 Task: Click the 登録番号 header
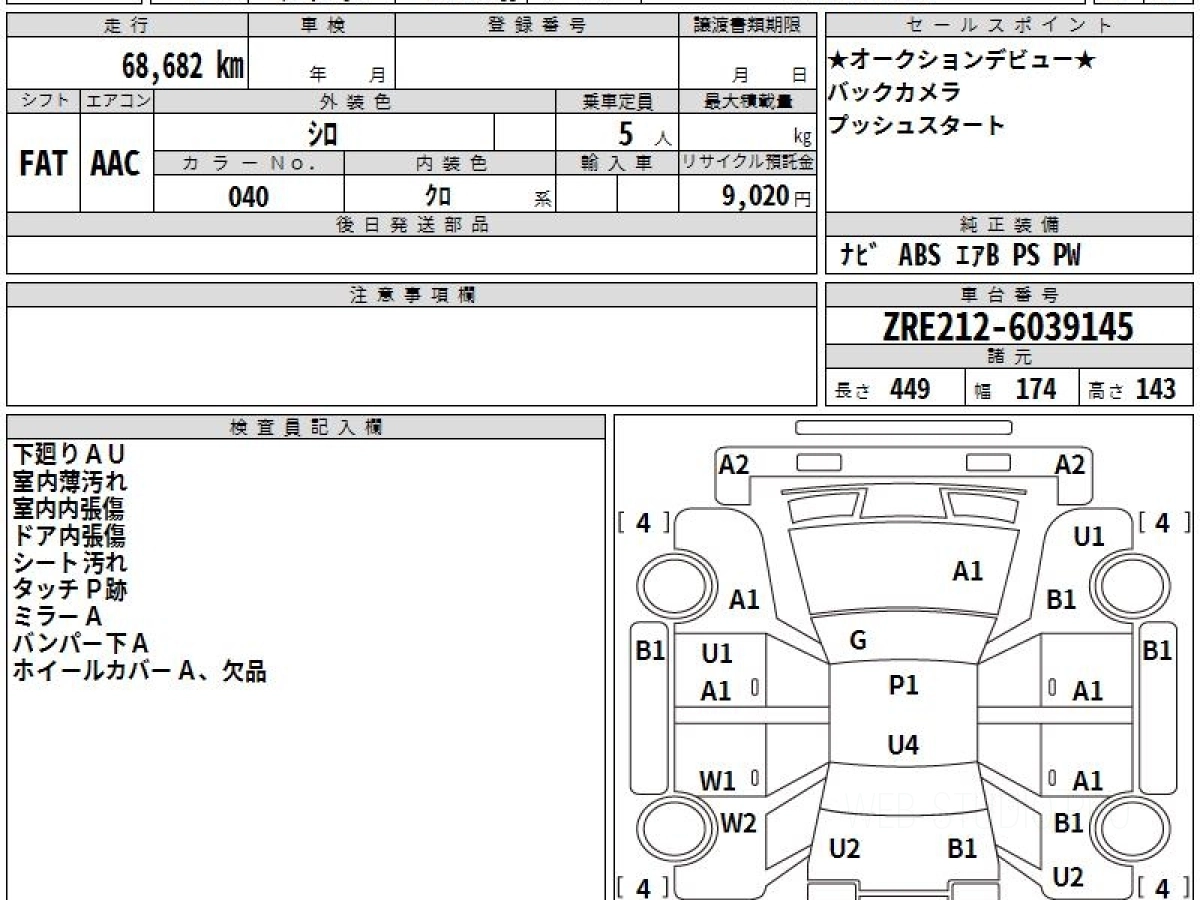[537, 26]
